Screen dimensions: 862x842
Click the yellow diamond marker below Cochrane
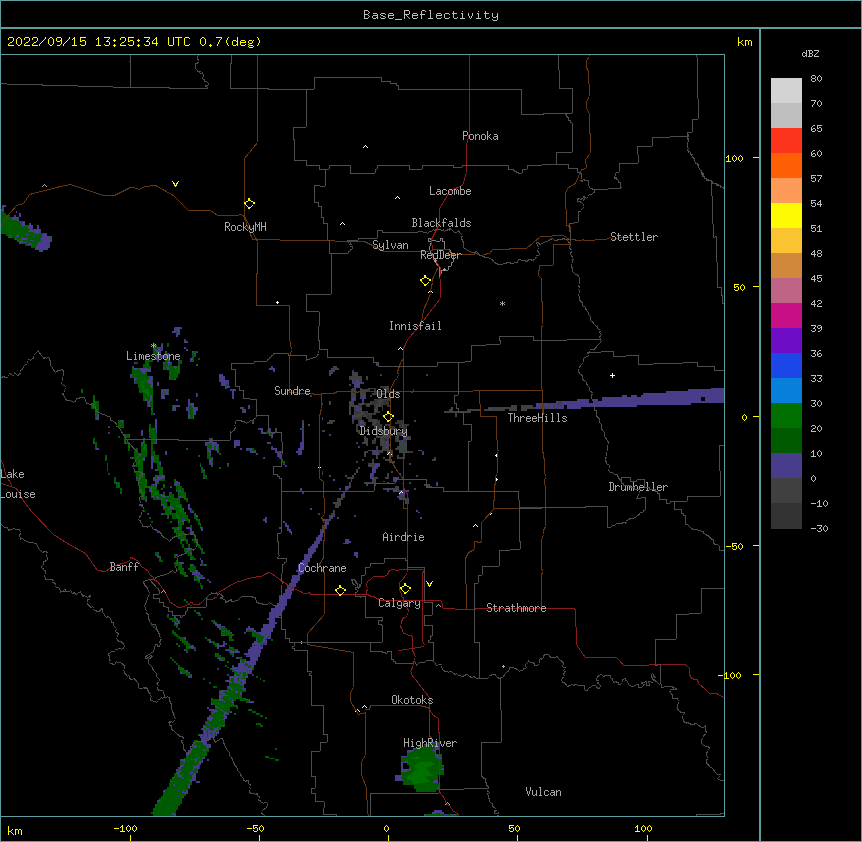click(x=340, y=590)
